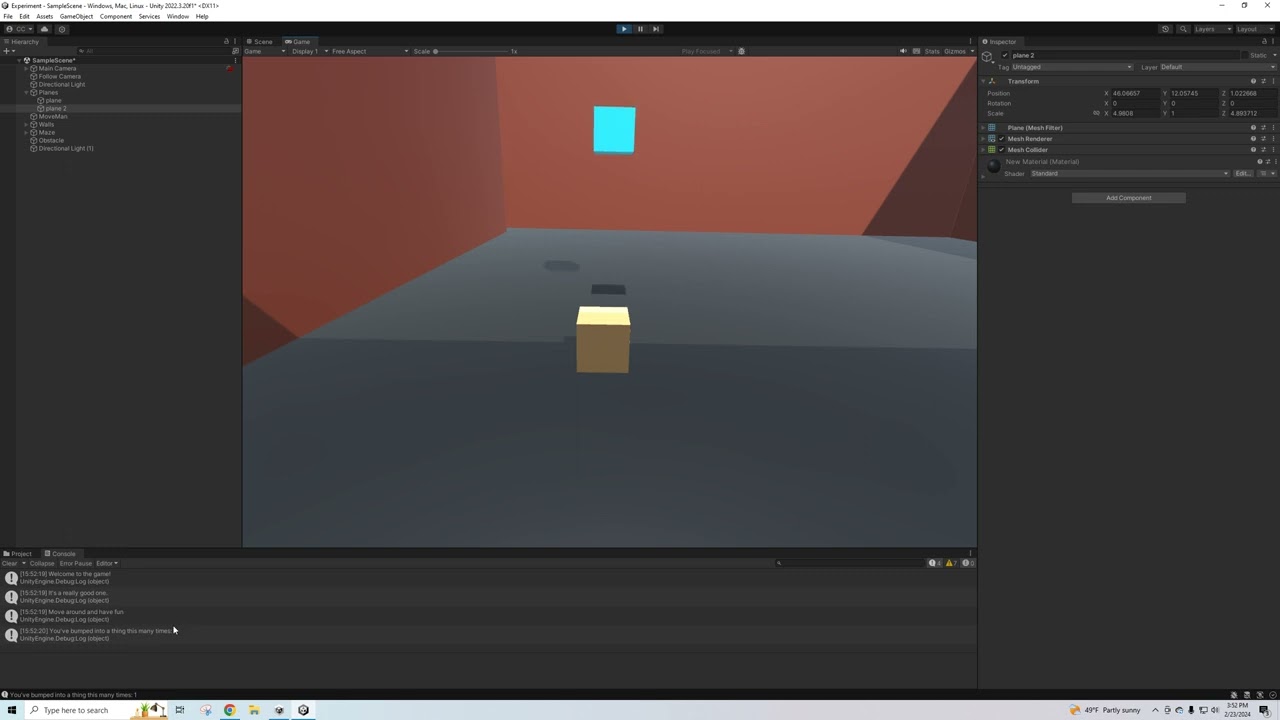The width and height of the screenshot is (1280, 720).
Task: Click the New Material preview sphere
Action: (x=993, y=167)
